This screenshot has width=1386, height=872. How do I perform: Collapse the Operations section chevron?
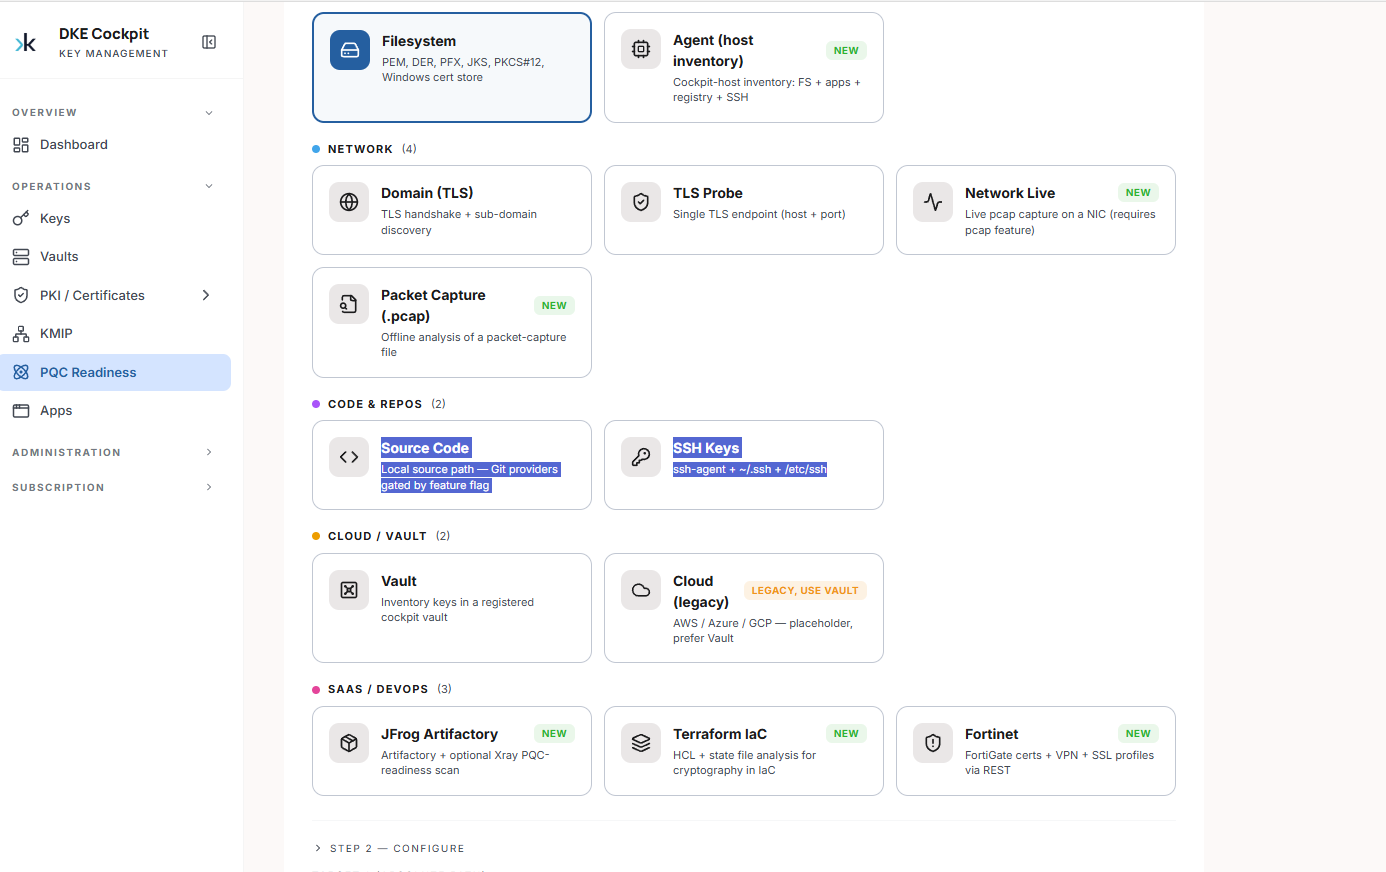(209, 186)
